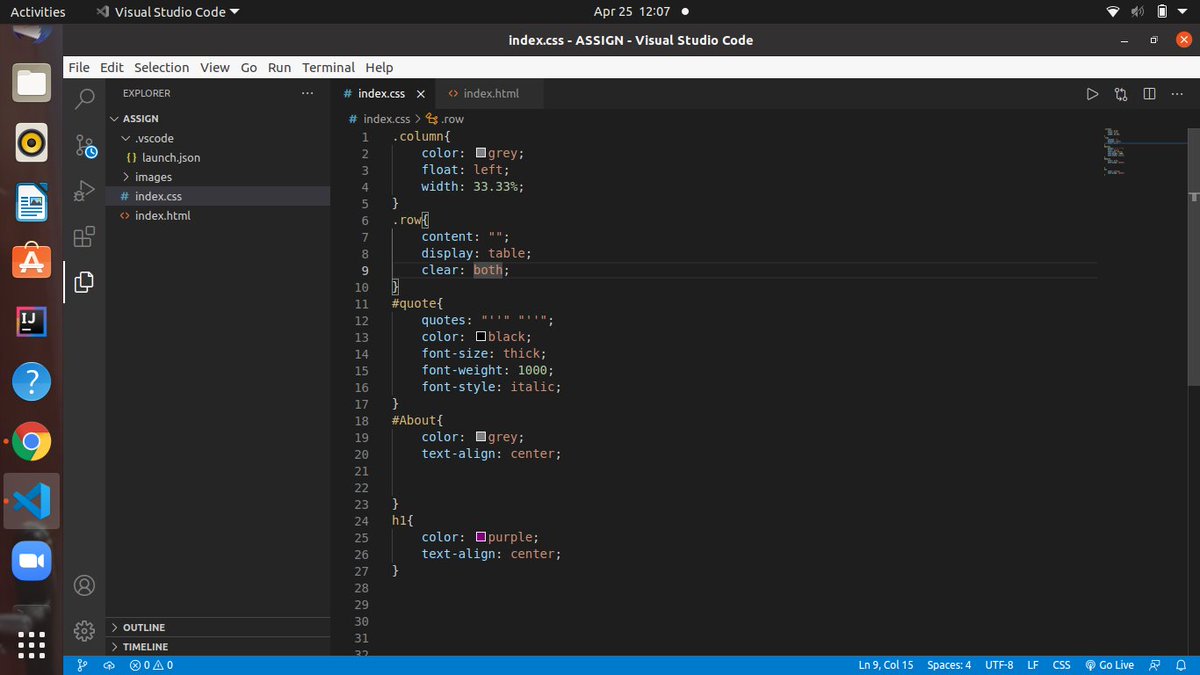Screen dimensions: 1200x675
Task: Select index.html in the explorer tree
Action: point(218,215)
